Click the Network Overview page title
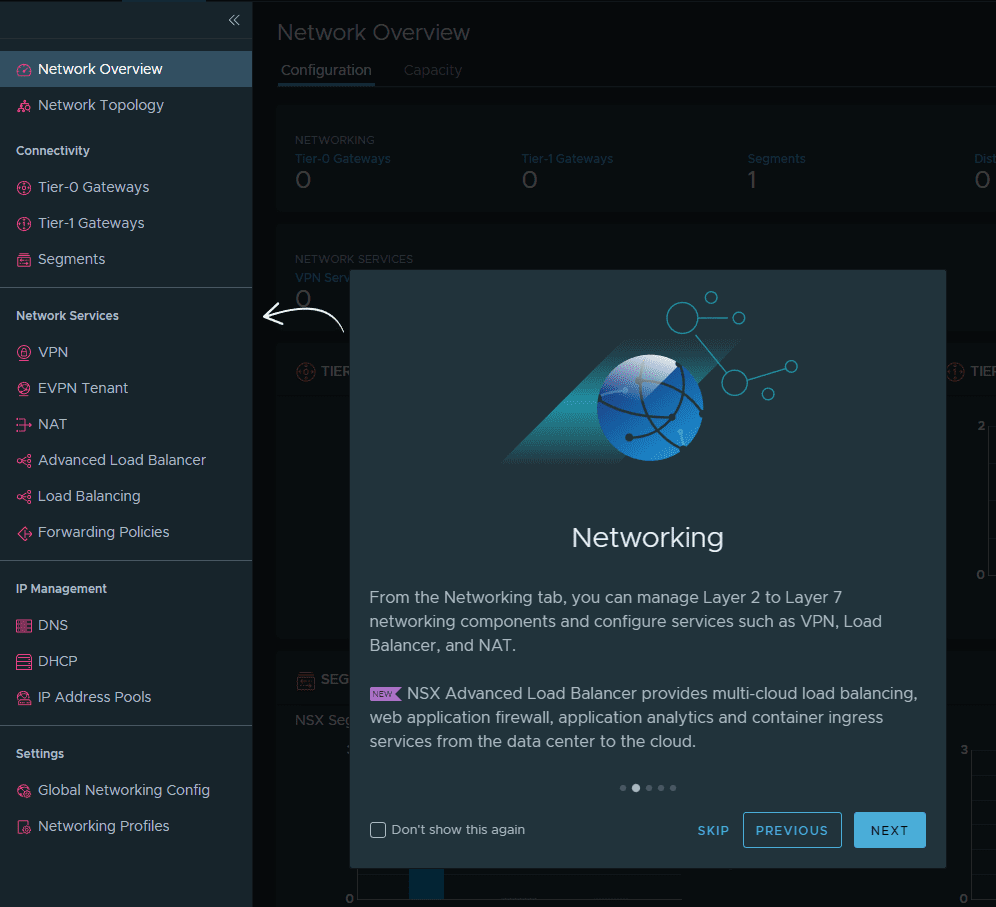 coord(374,32)
